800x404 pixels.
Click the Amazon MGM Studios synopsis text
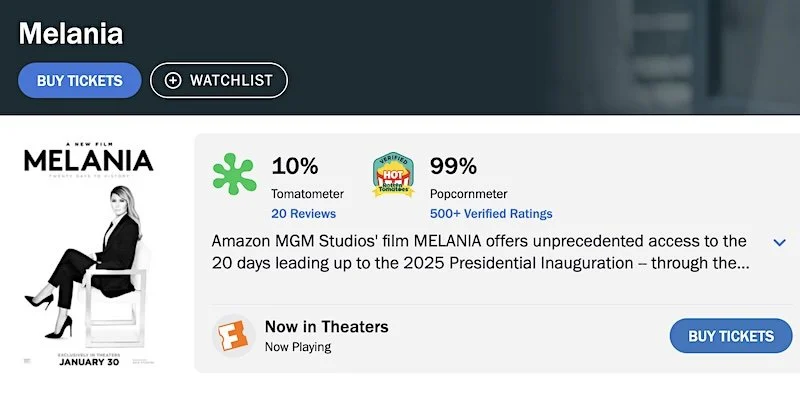(480, 252)
